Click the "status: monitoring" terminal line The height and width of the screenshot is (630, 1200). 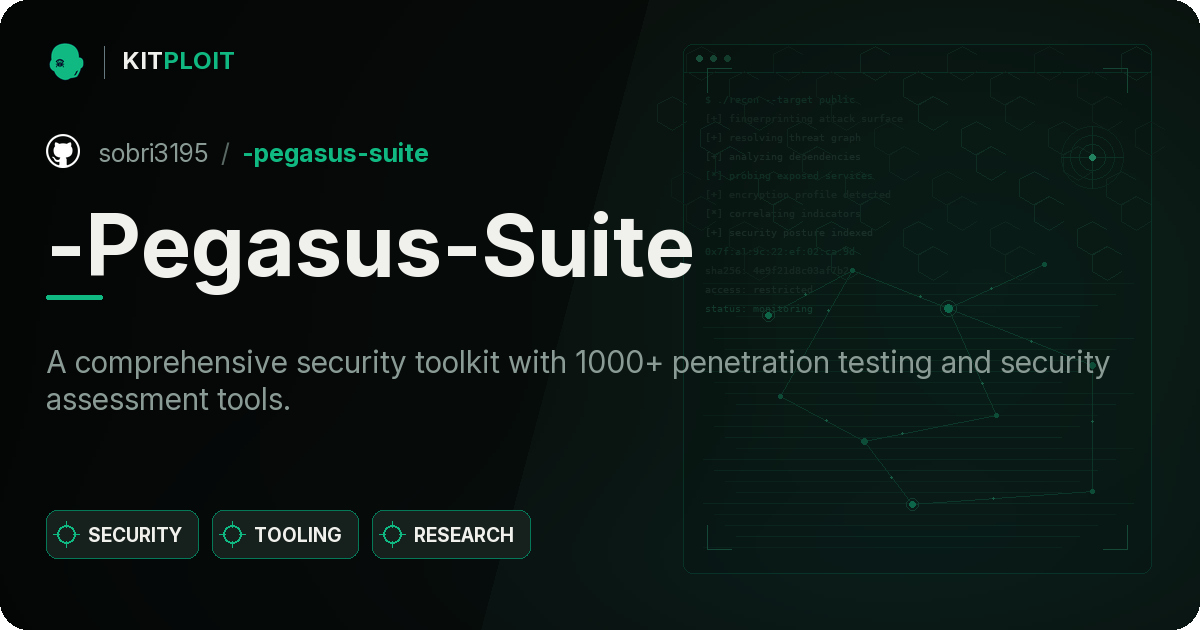point(759,309)
